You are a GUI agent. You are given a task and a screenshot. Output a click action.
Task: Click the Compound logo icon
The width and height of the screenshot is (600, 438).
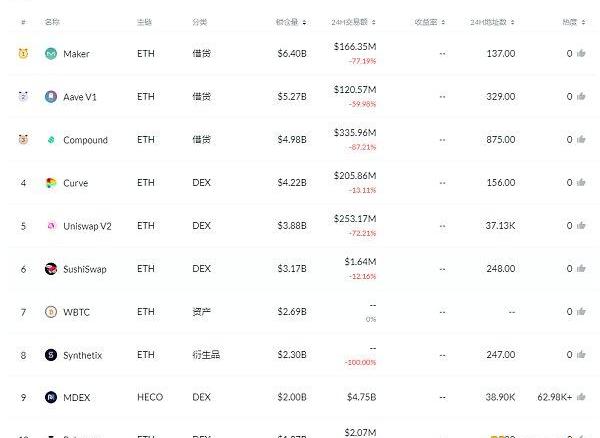[x=51, y=140]
